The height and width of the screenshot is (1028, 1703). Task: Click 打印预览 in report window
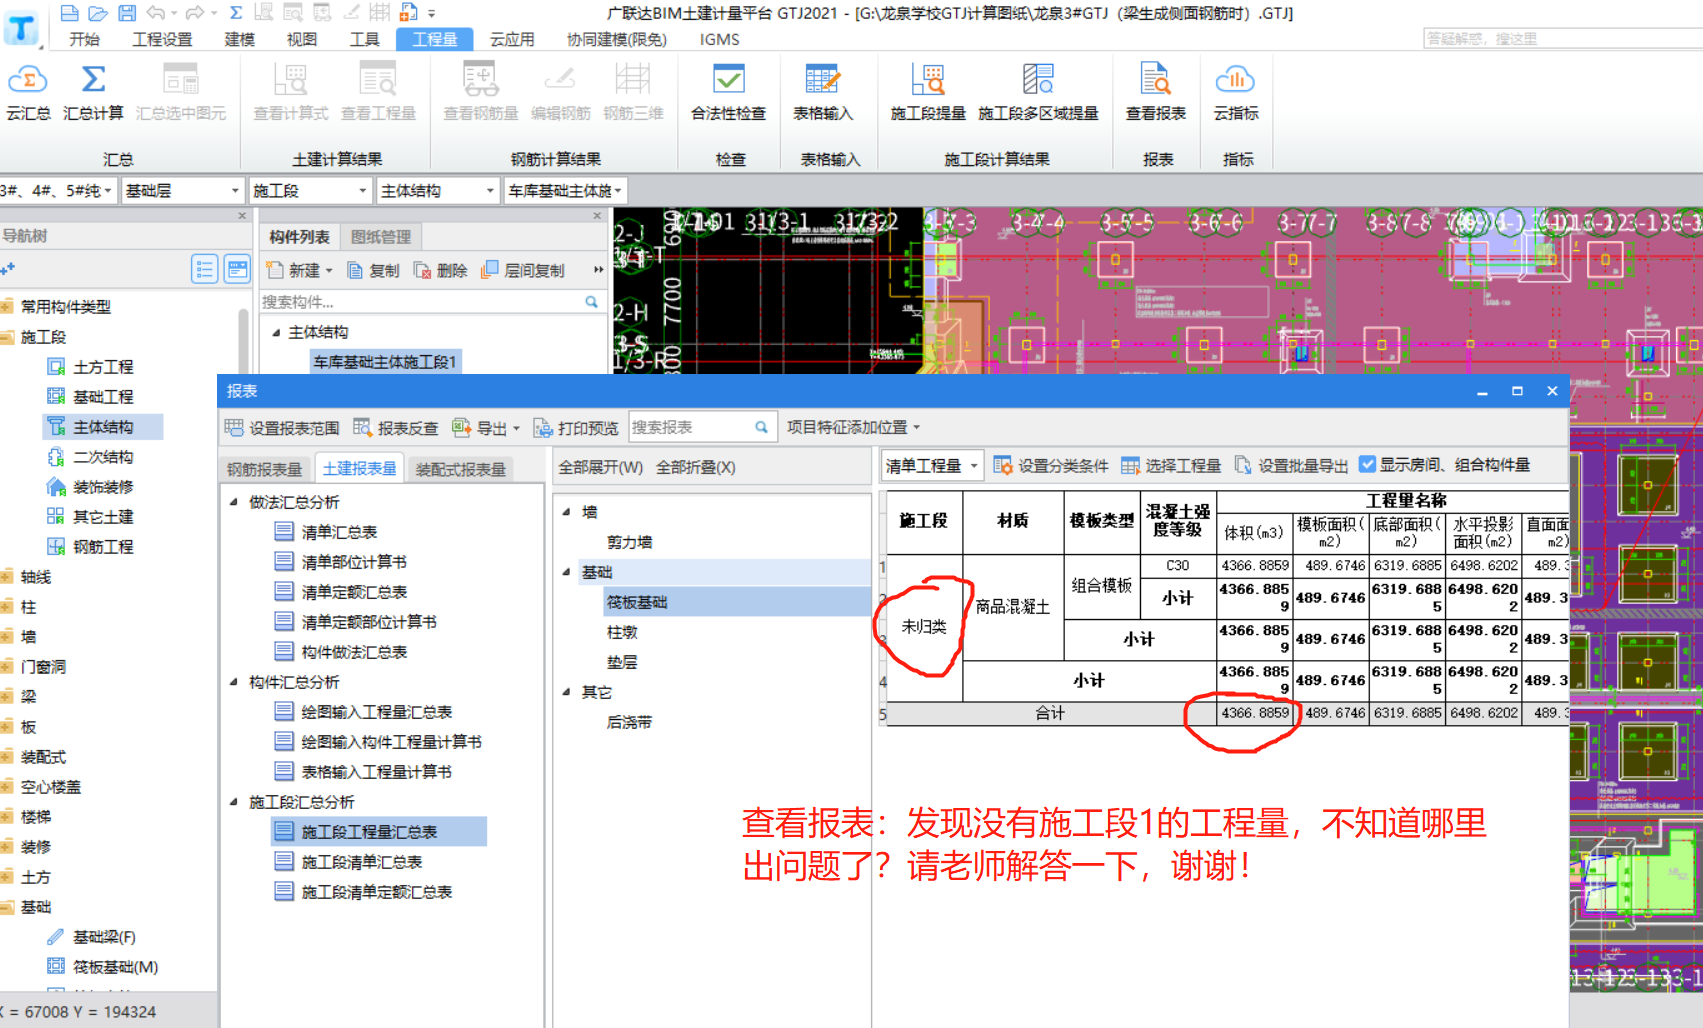576,428
